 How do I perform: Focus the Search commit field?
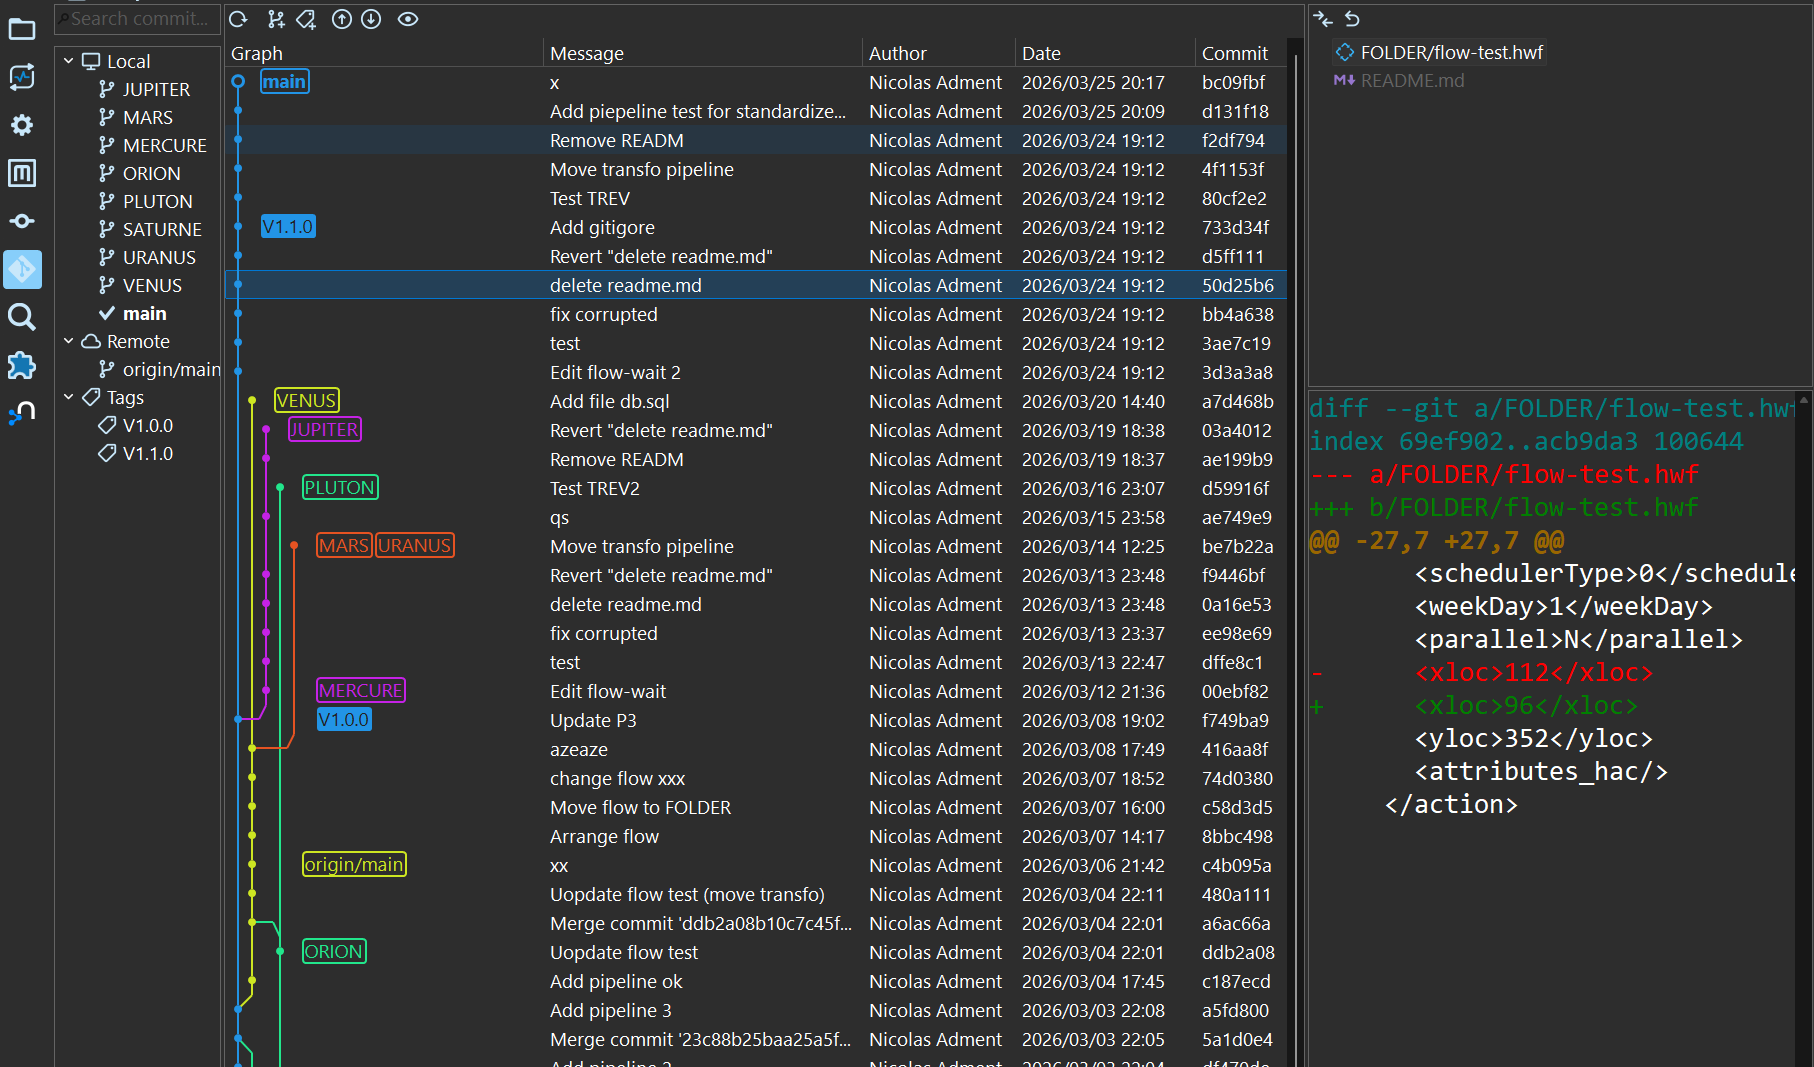point(138,19)
